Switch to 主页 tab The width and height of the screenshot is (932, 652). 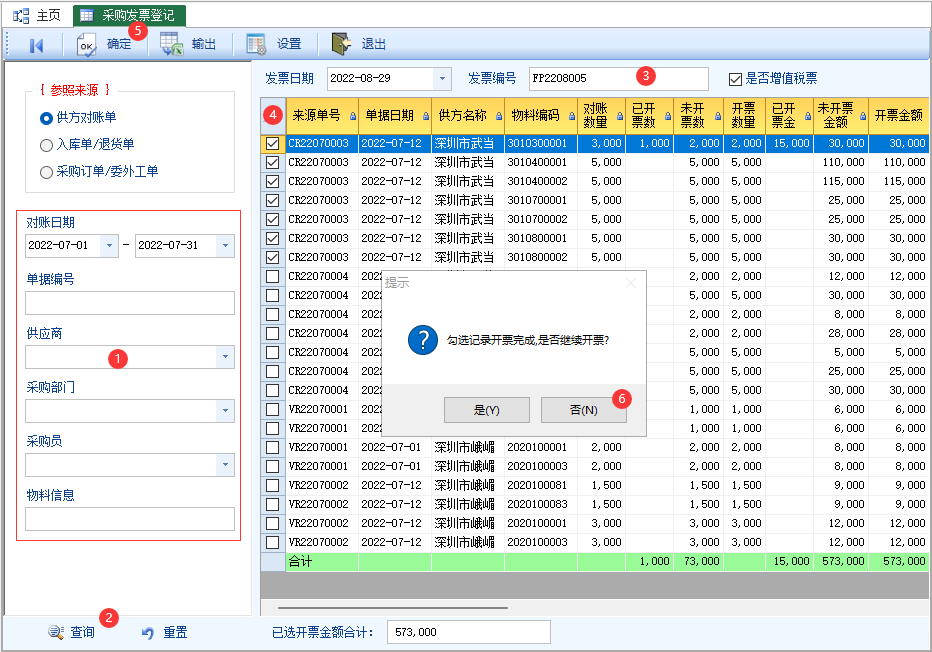point(37,16)
